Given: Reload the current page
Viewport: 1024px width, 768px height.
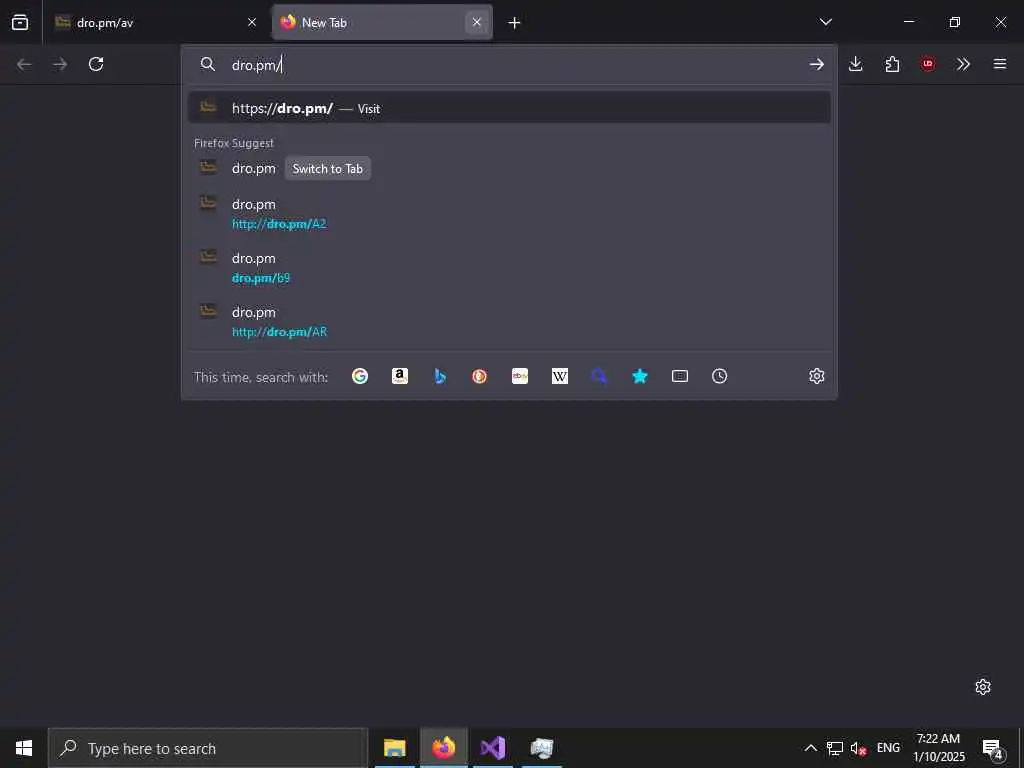Looking at the screenshot, I should point(96,64).
